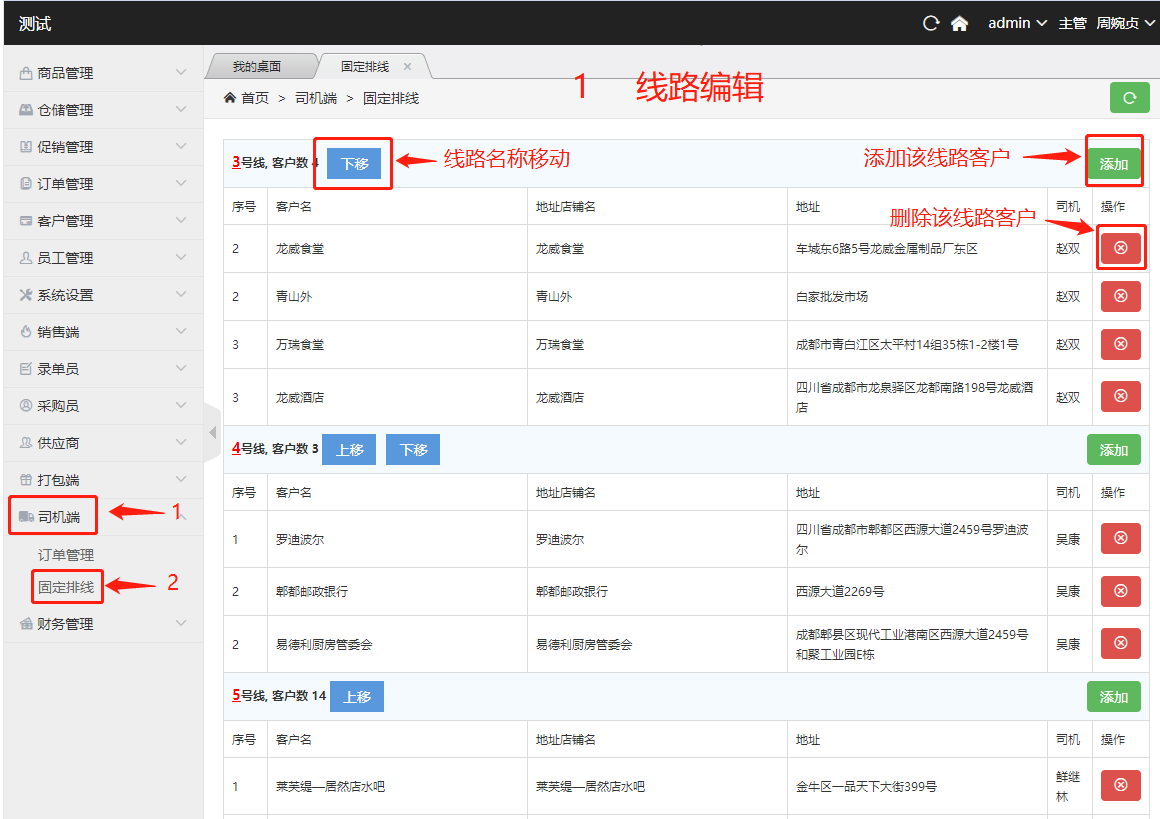Screen dimensions: 1160x819
Task: Click 下移 button for route 3
Action: (354, 164)
